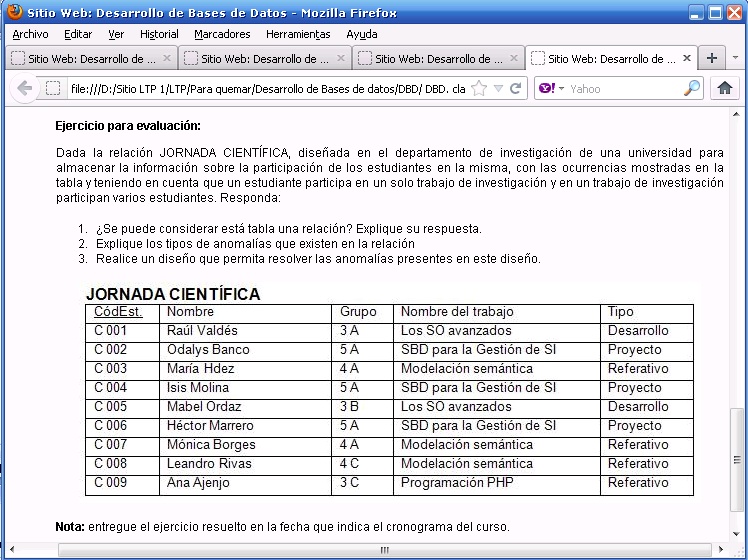Click the horizontal scrollbar thumb at bottom
The width and height of the screenshot is (748, 560).
[x=383, y=549]
